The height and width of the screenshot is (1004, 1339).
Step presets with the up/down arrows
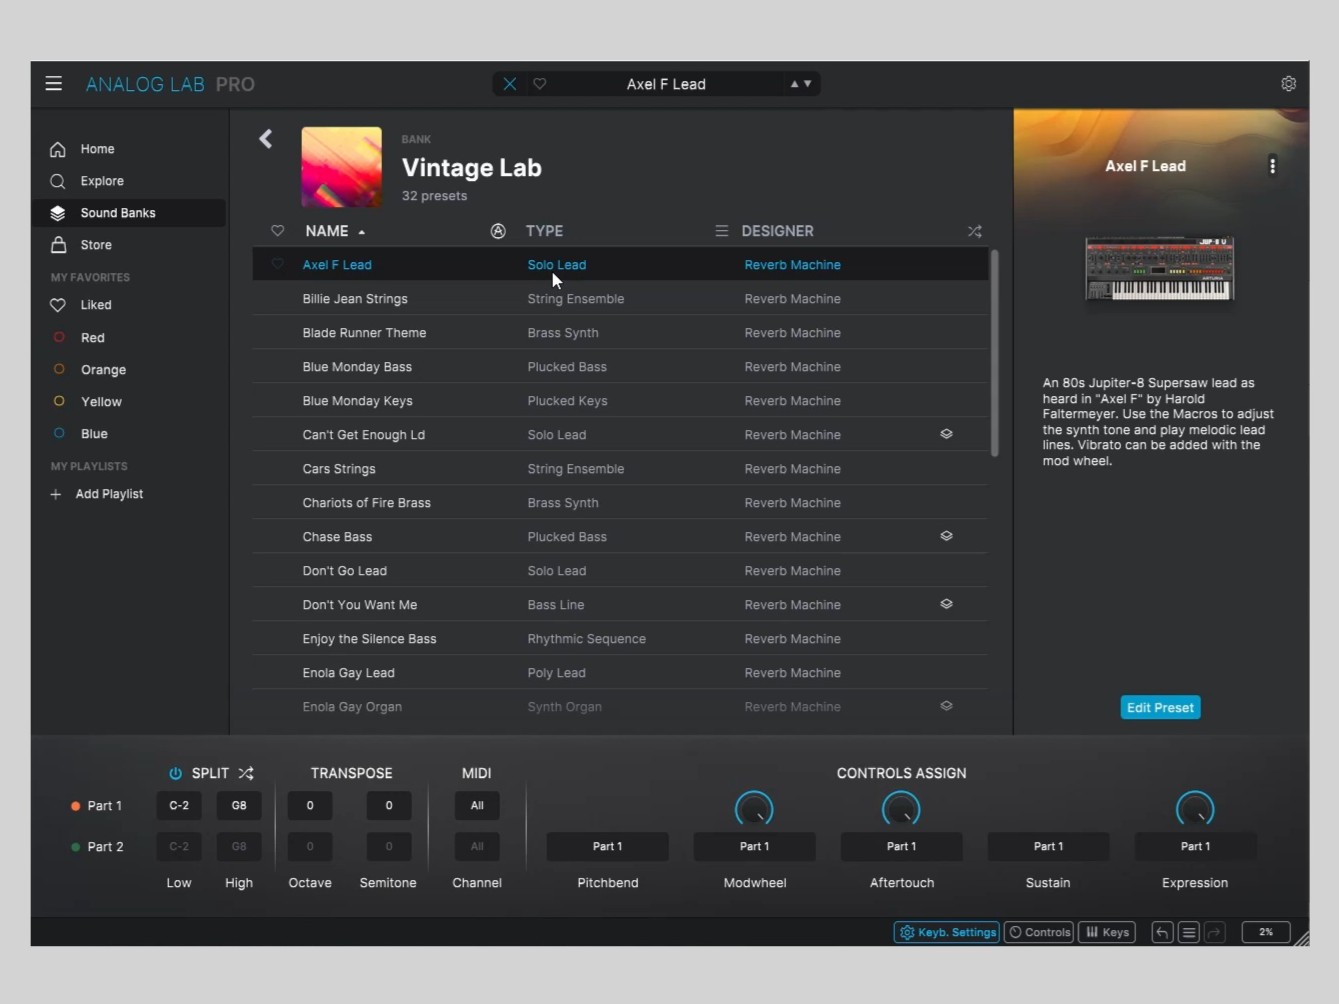(x=801, y=84)
